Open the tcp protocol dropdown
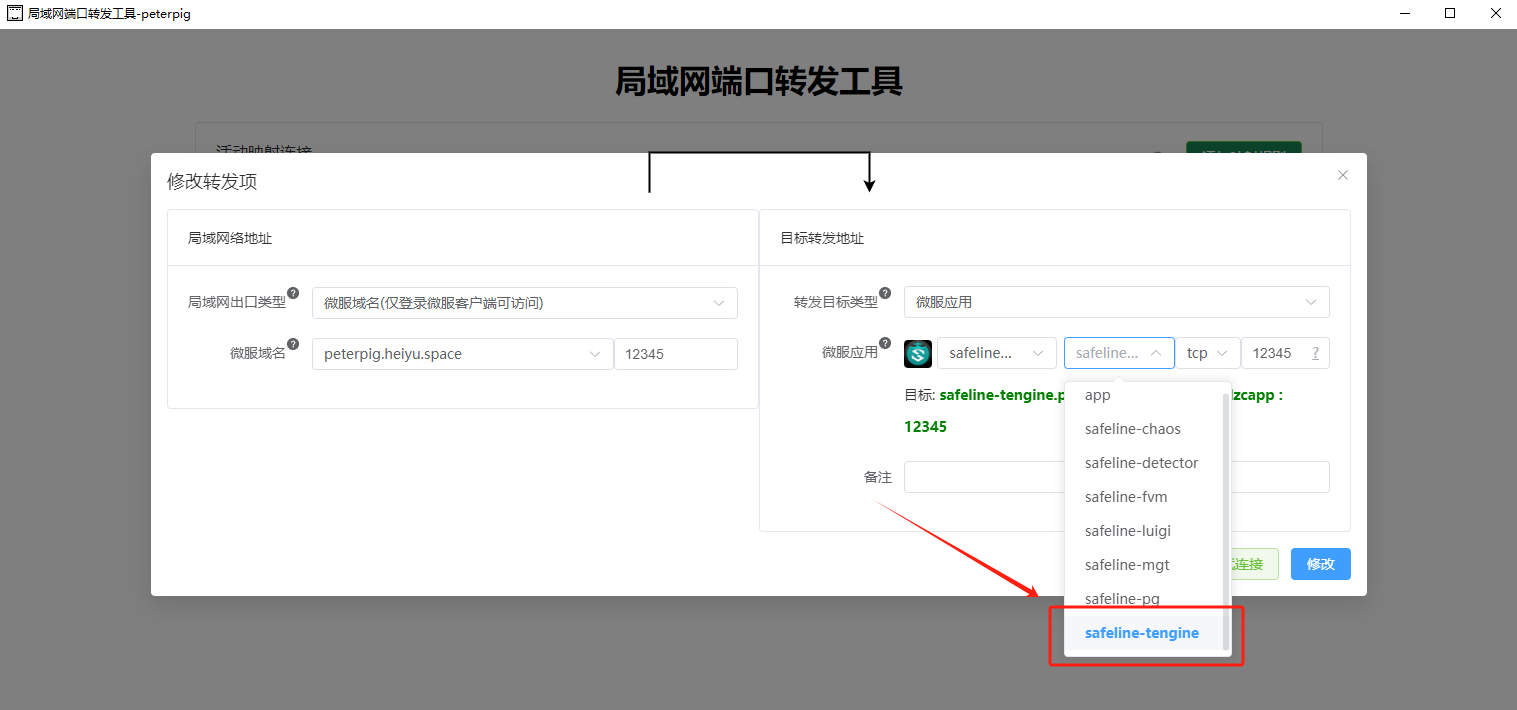Image resolution: width=1517 pixels, height=710 pixels. [1208, 353]
